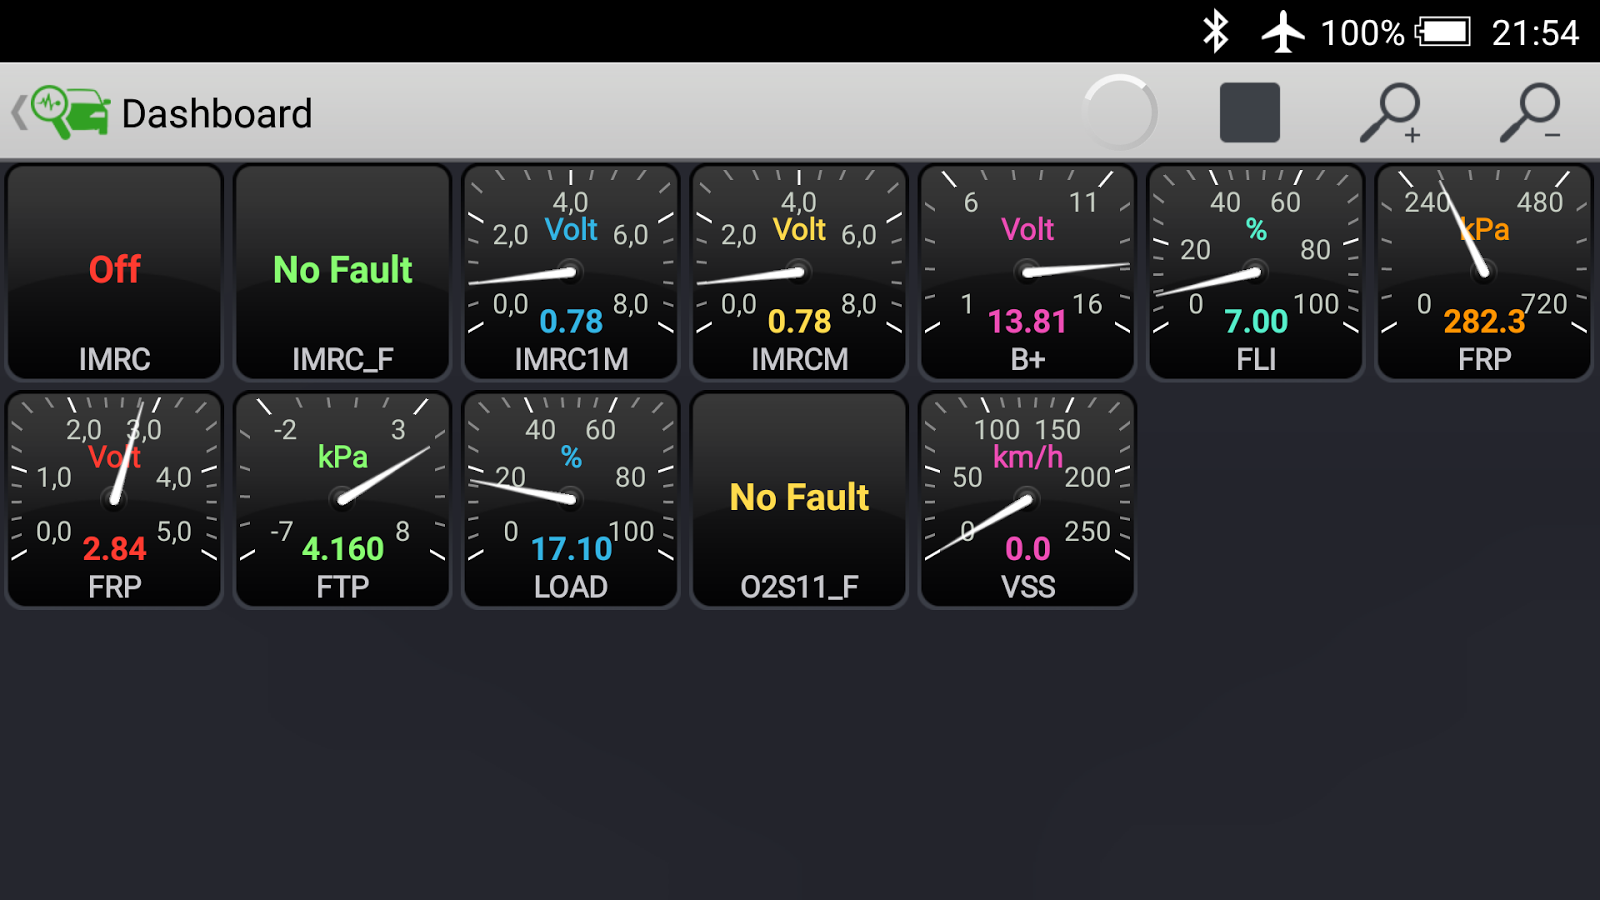The width and height of the screenshot is (1600, 900).
Task: Select the FRP gauge showing 282.3 kPa
Action: [x=1484, y=272]
